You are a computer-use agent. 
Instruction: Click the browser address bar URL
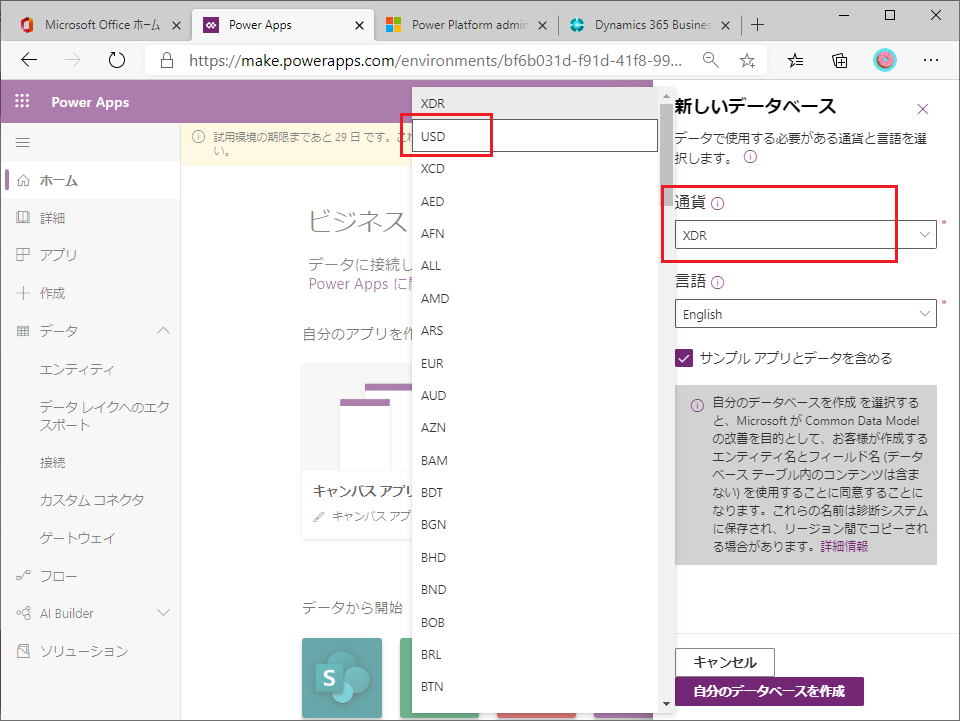[x=435, y=60]
